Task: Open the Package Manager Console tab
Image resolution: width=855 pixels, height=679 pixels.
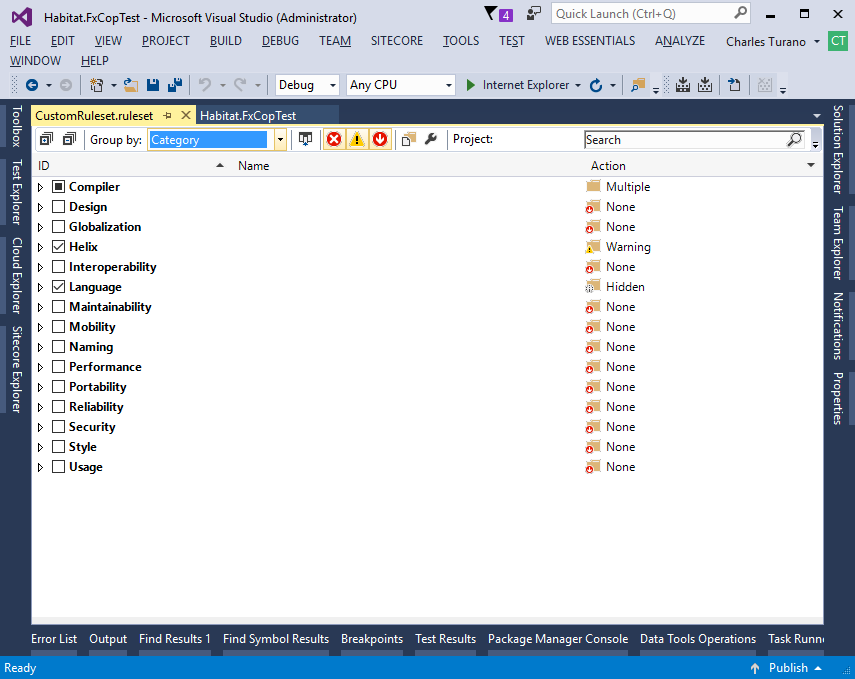Action: [x=558, y=639]
